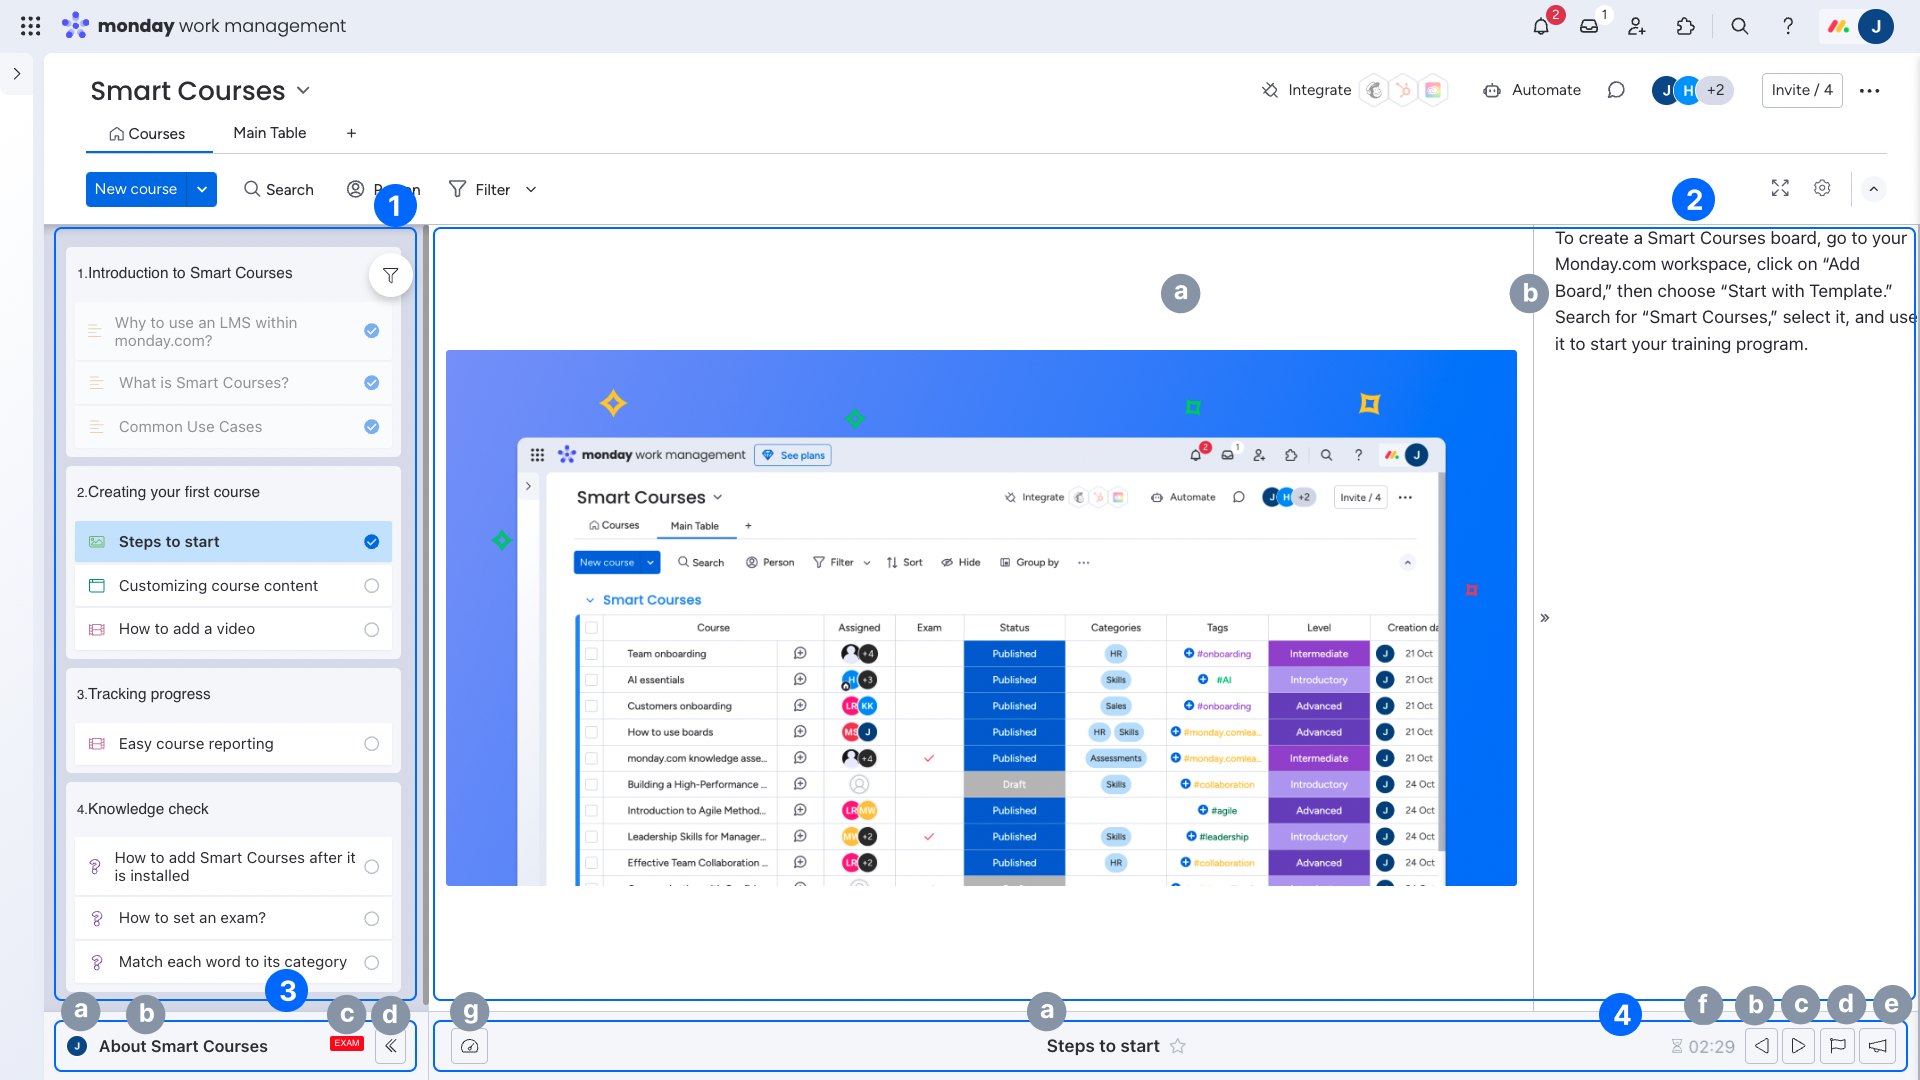Click the lesson screenshot image
Image resolution: width=1920 pixels, height=1080 pixels.
981,618
